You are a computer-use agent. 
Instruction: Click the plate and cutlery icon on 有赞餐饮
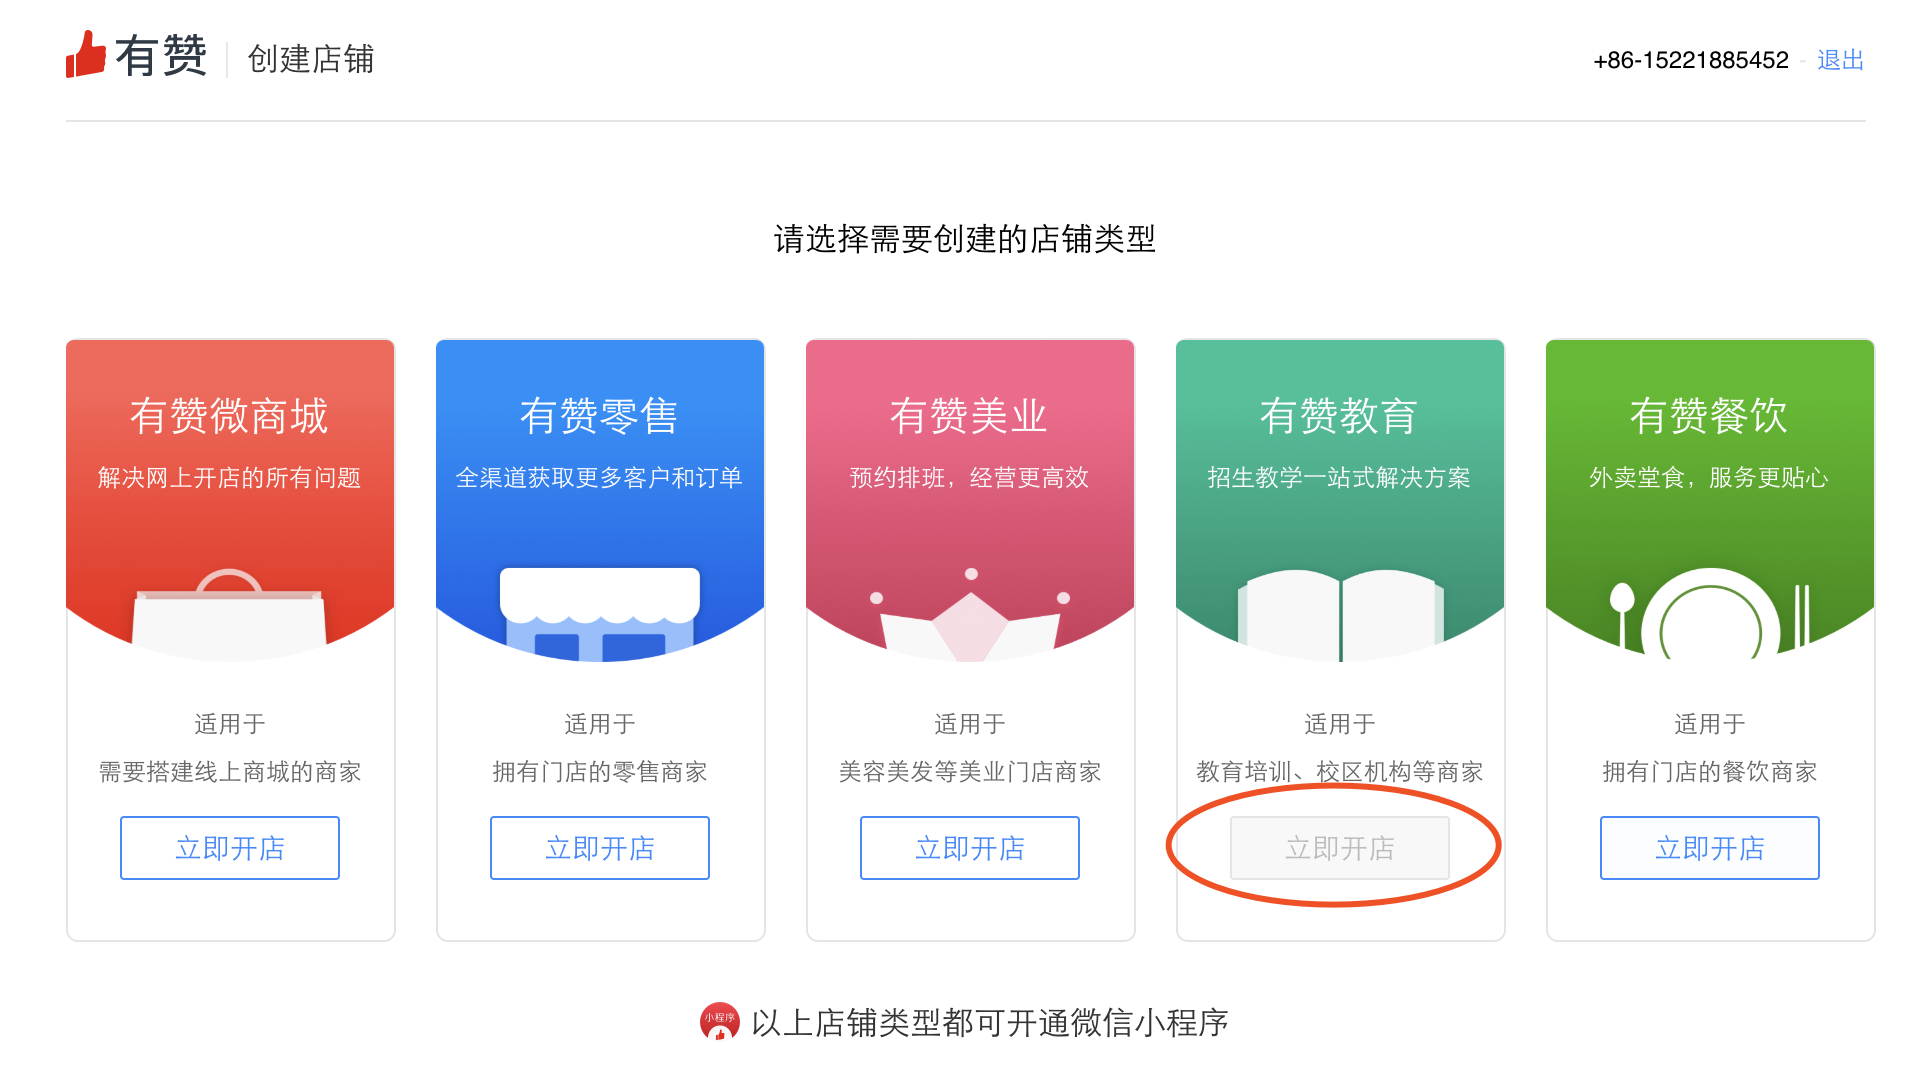(x=1710, y=614)
